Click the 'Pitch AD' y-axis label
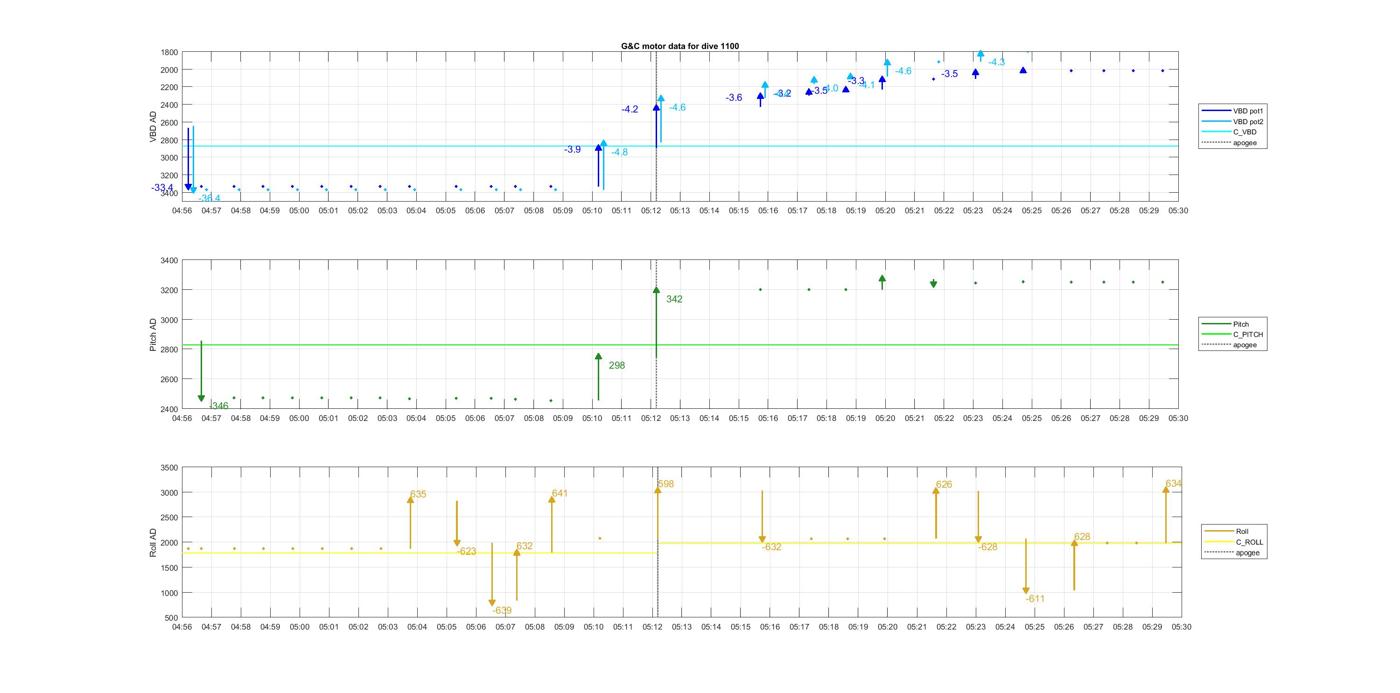The height and width of the screenshot is (693, 1400). coord(154,334)
